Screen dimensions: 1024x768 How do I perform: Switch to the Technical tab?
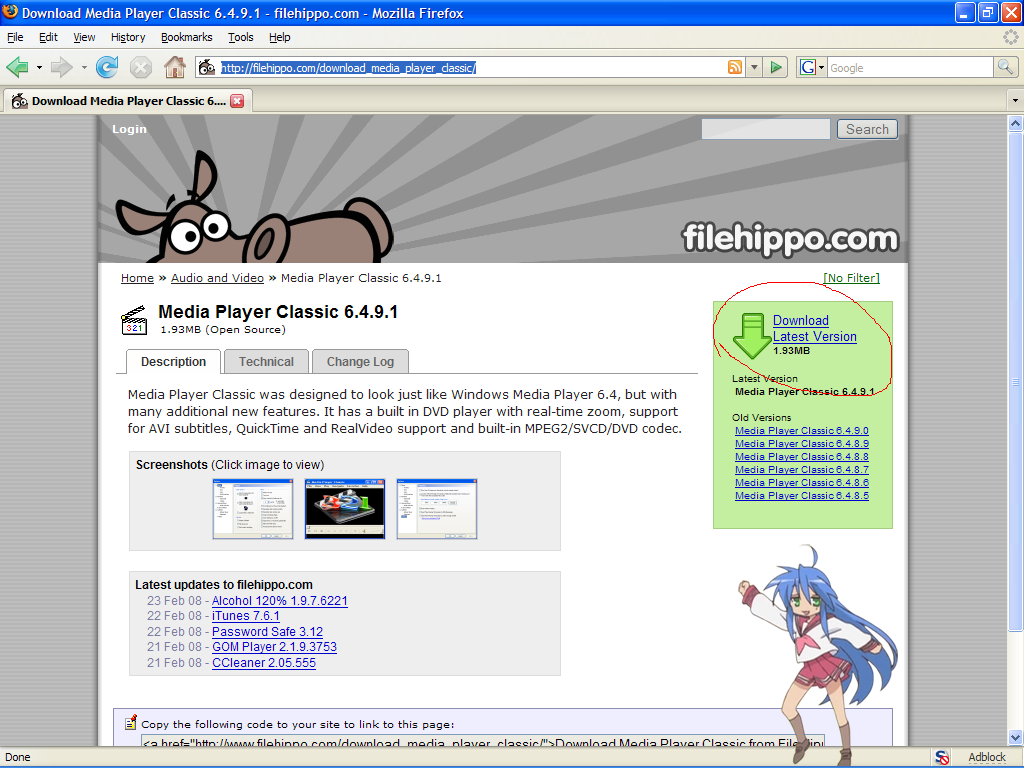pos(266,361)
